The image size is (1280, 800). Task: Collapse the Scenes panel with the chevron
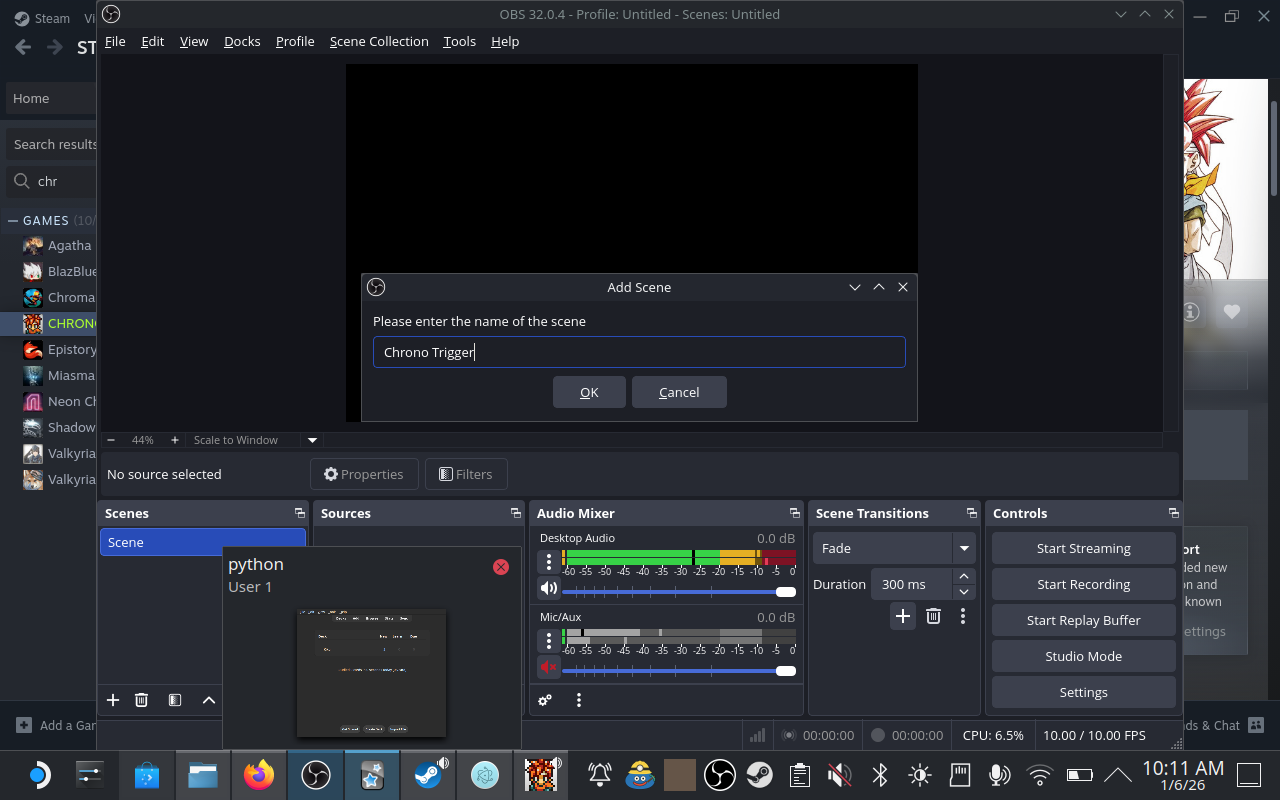[209, 700]
